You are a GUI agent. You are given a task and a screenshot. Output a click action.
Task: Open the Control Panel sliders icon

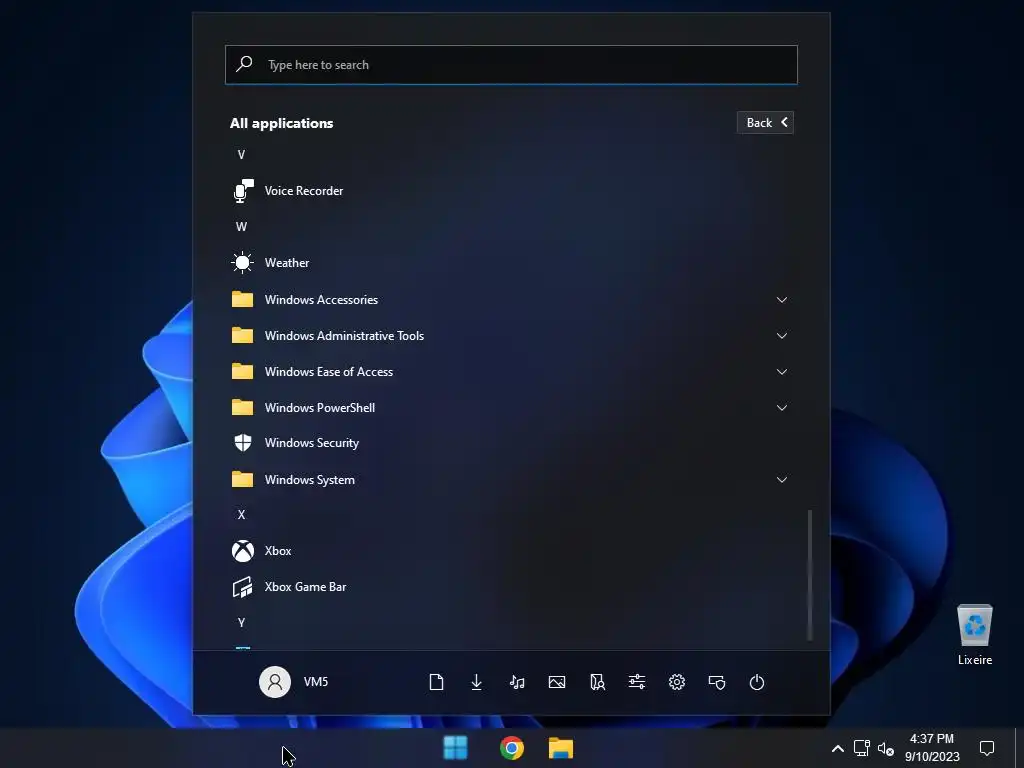click(637, 682)
